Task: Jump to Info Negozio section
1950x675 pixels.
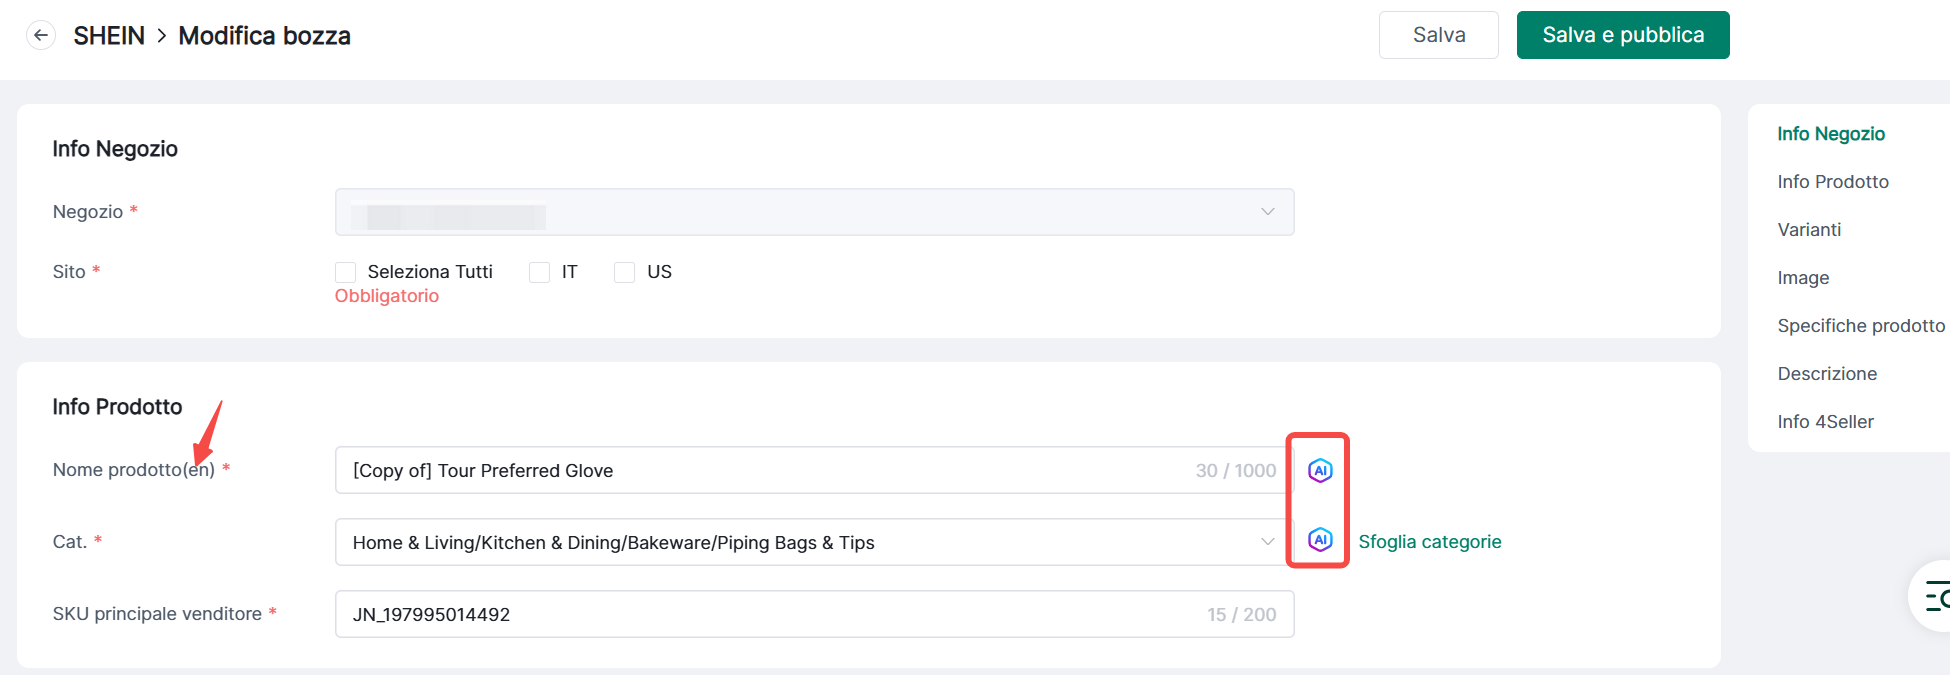Action: point(1831,134)
